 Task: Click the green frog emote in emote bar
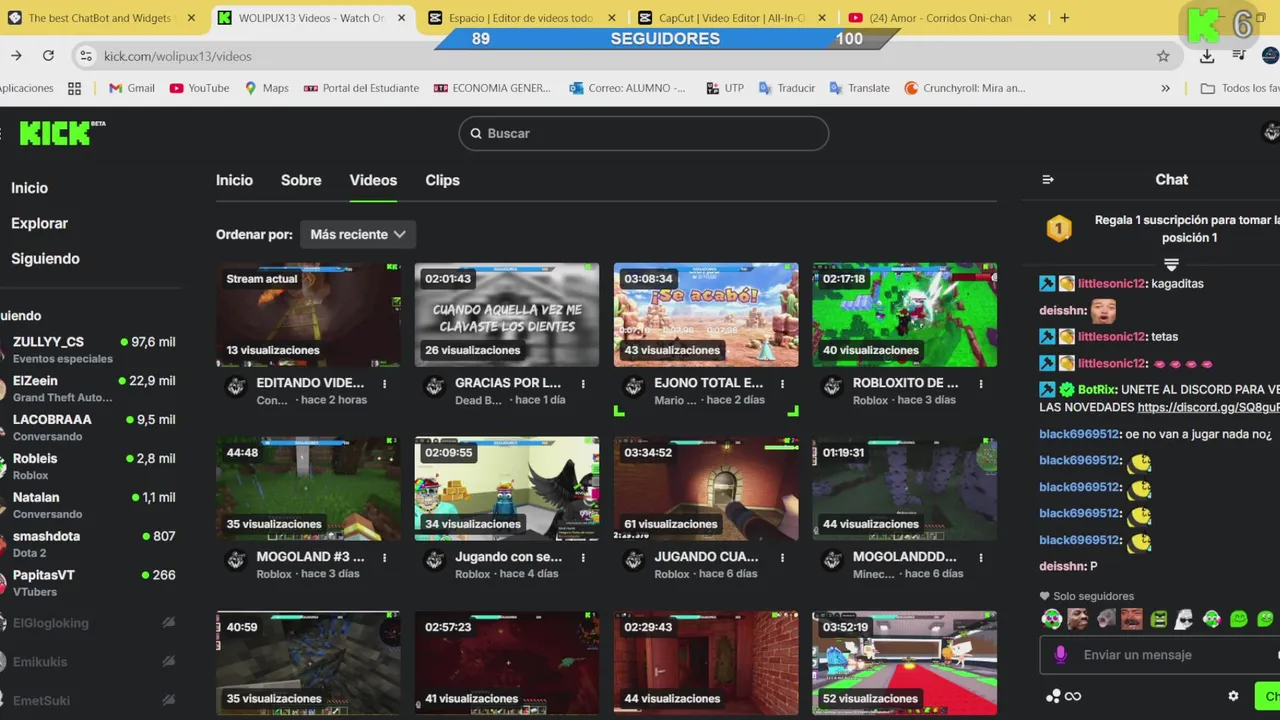click(1159, 620)
